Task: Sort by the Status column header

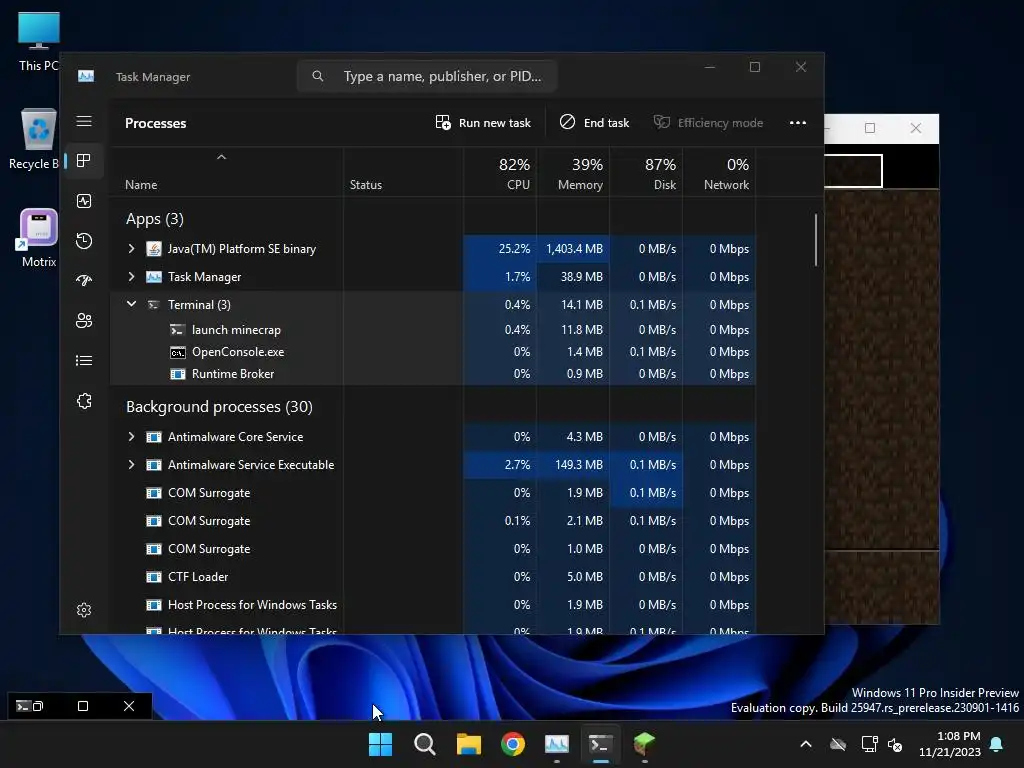Action: coord(404,173)
